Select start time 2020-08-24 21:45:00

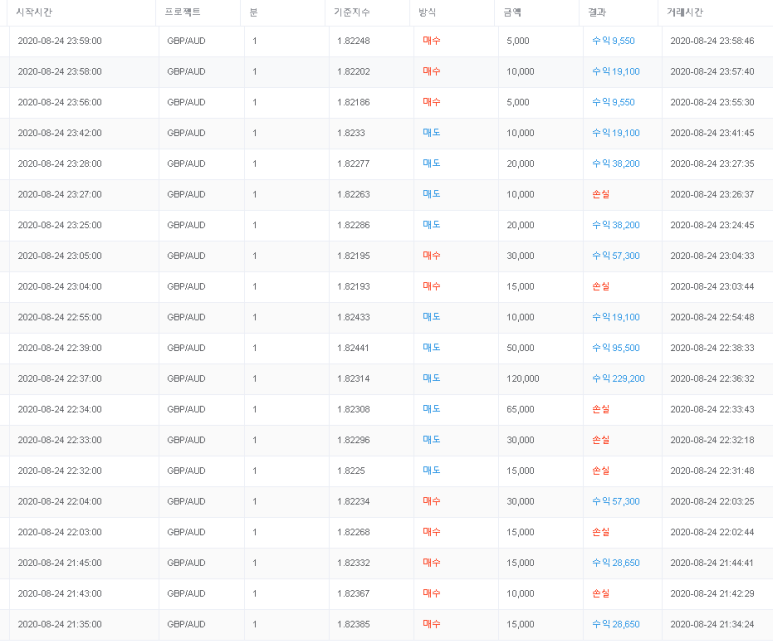[60, 563]
